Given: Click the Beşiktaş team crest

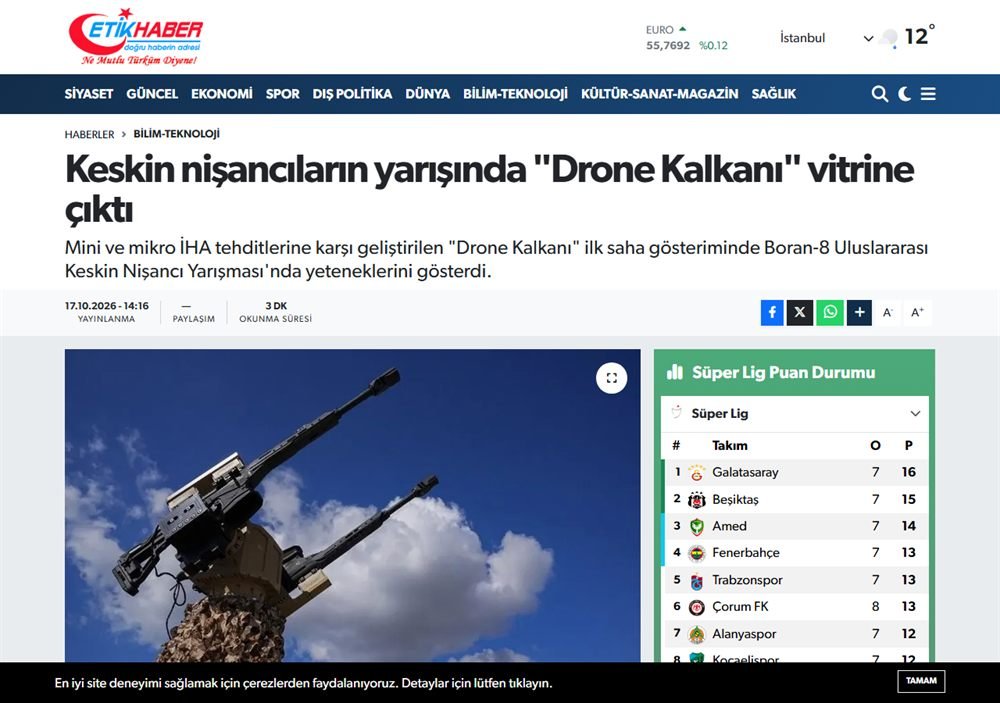Looking at the screenshot, I should click(x=696, y=500).
